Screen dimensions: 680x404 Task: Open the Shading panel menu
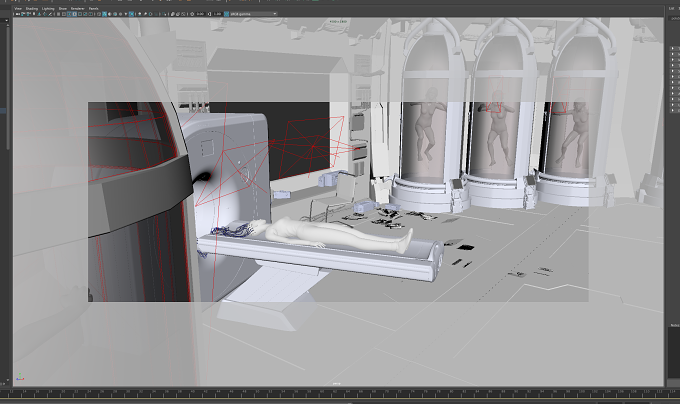(x=32, y=9)
